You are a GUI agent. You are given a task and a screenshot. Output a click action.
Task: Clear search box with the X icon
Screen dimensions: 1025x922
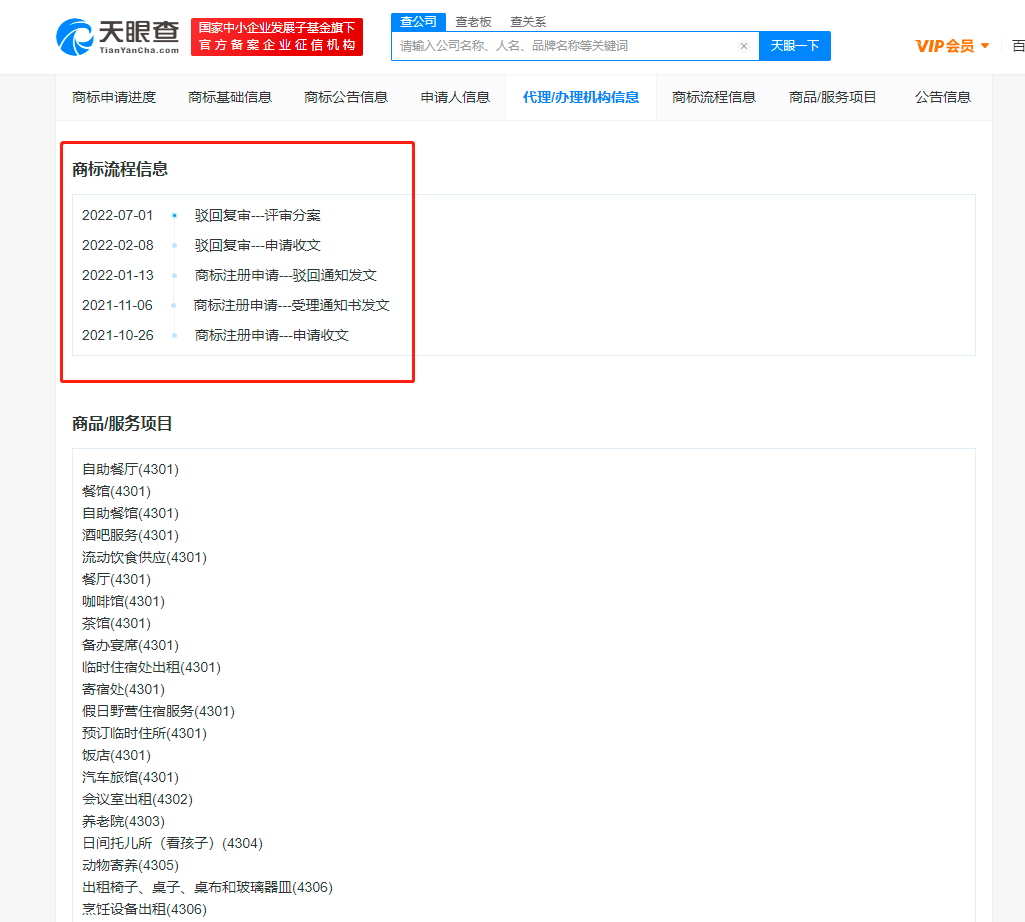coord(744,46)
